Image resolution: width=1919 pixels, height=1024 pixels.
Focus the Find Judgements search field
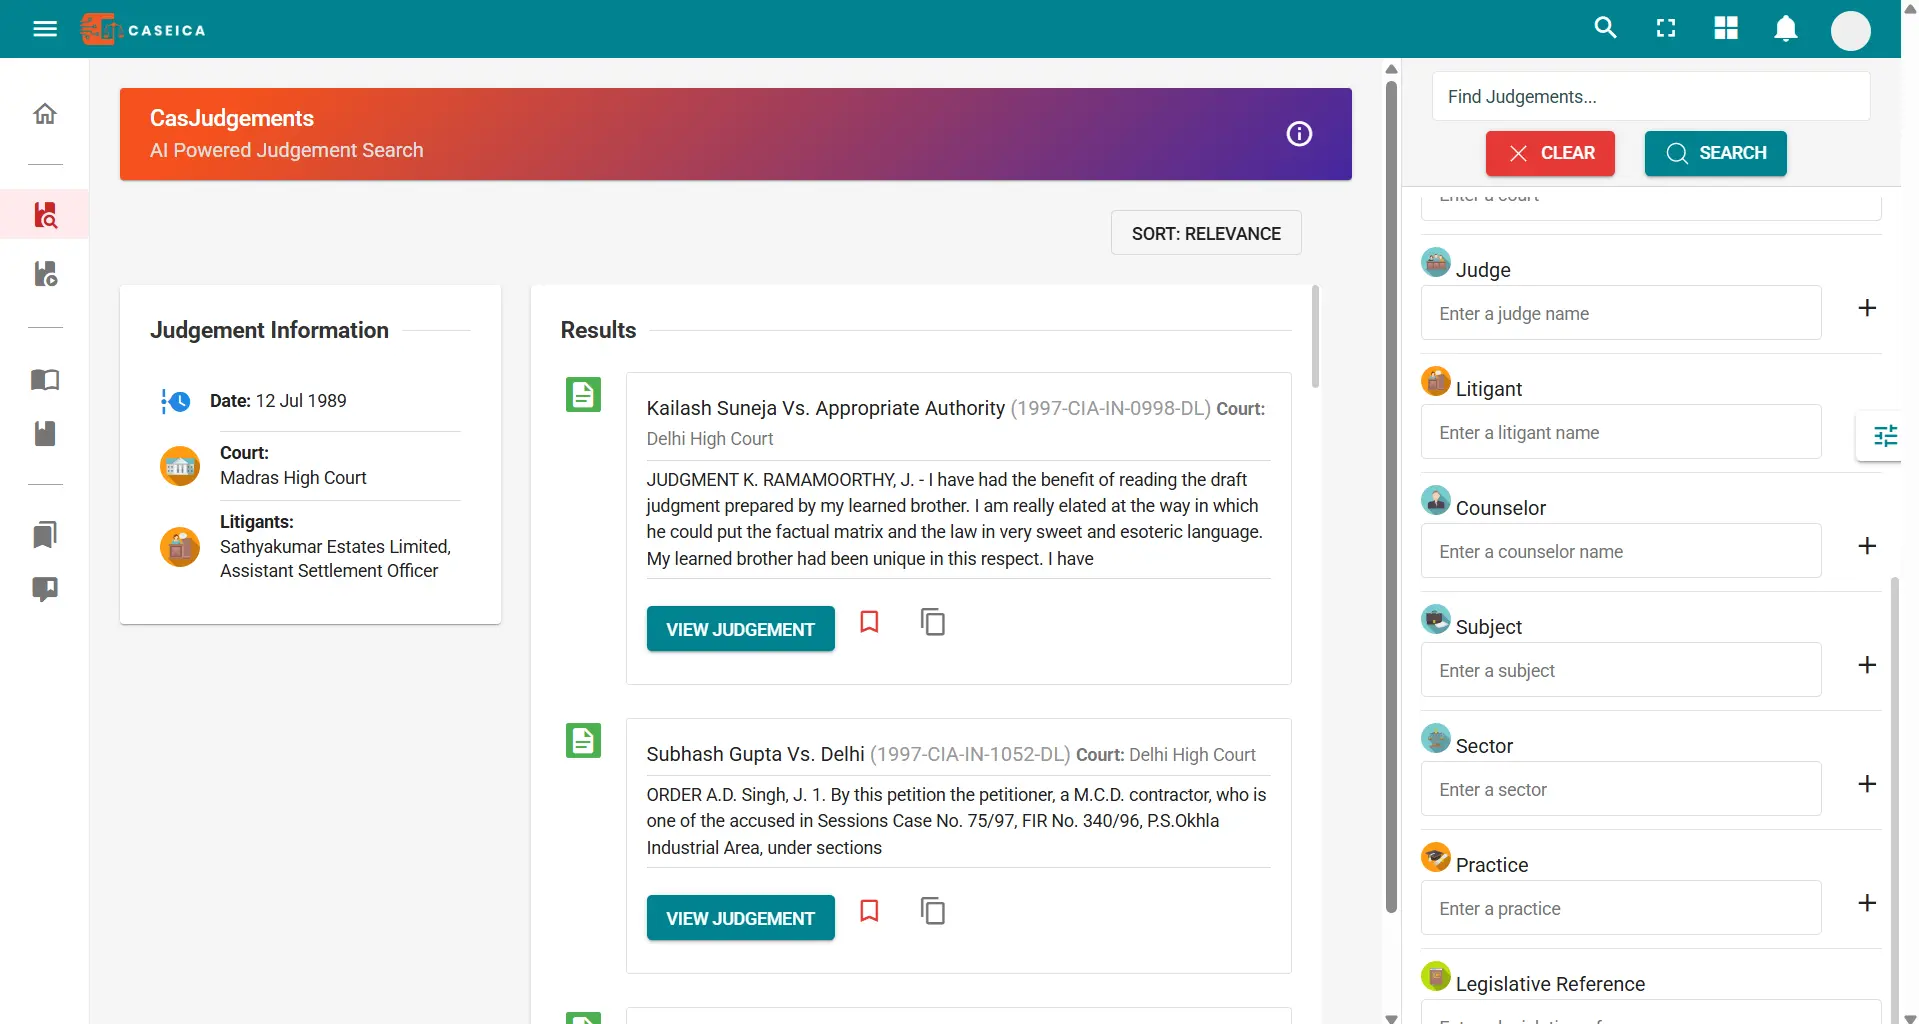1651,97
